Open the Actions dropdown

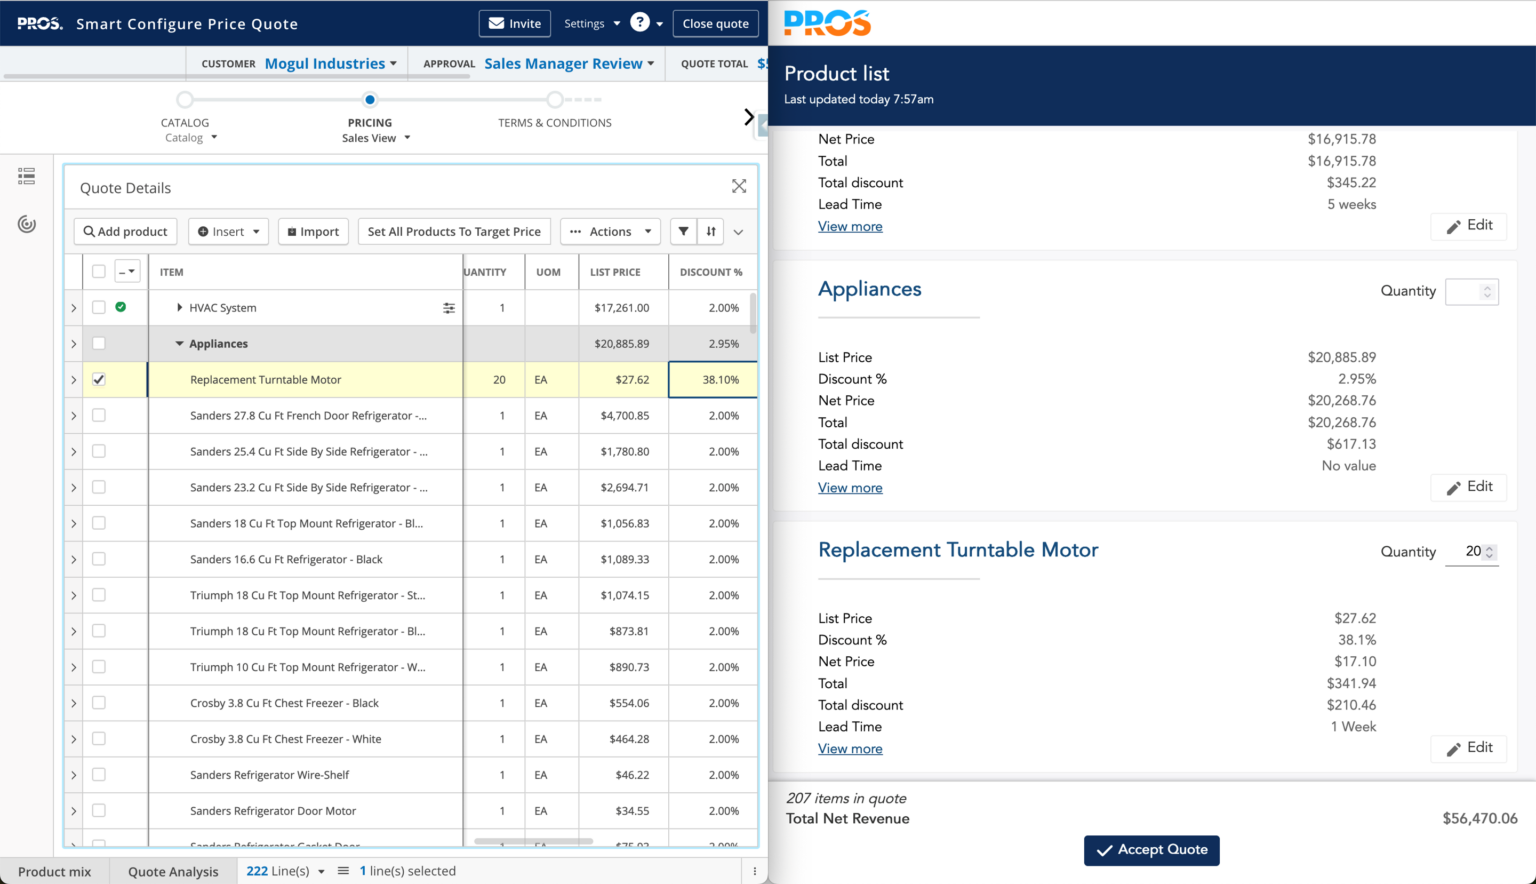coord(610,231)
